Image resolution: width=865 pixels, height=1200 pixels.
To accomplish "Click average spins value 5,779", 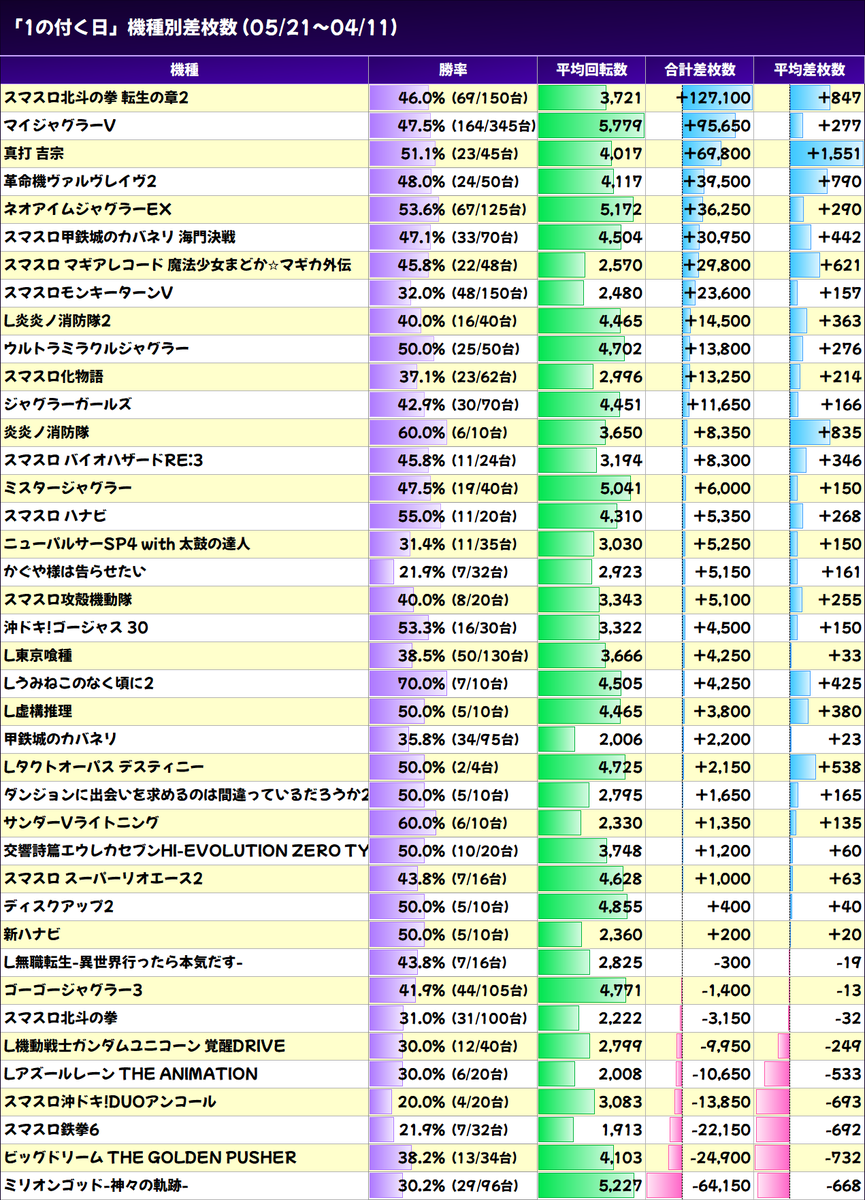I will coord(619,126).
